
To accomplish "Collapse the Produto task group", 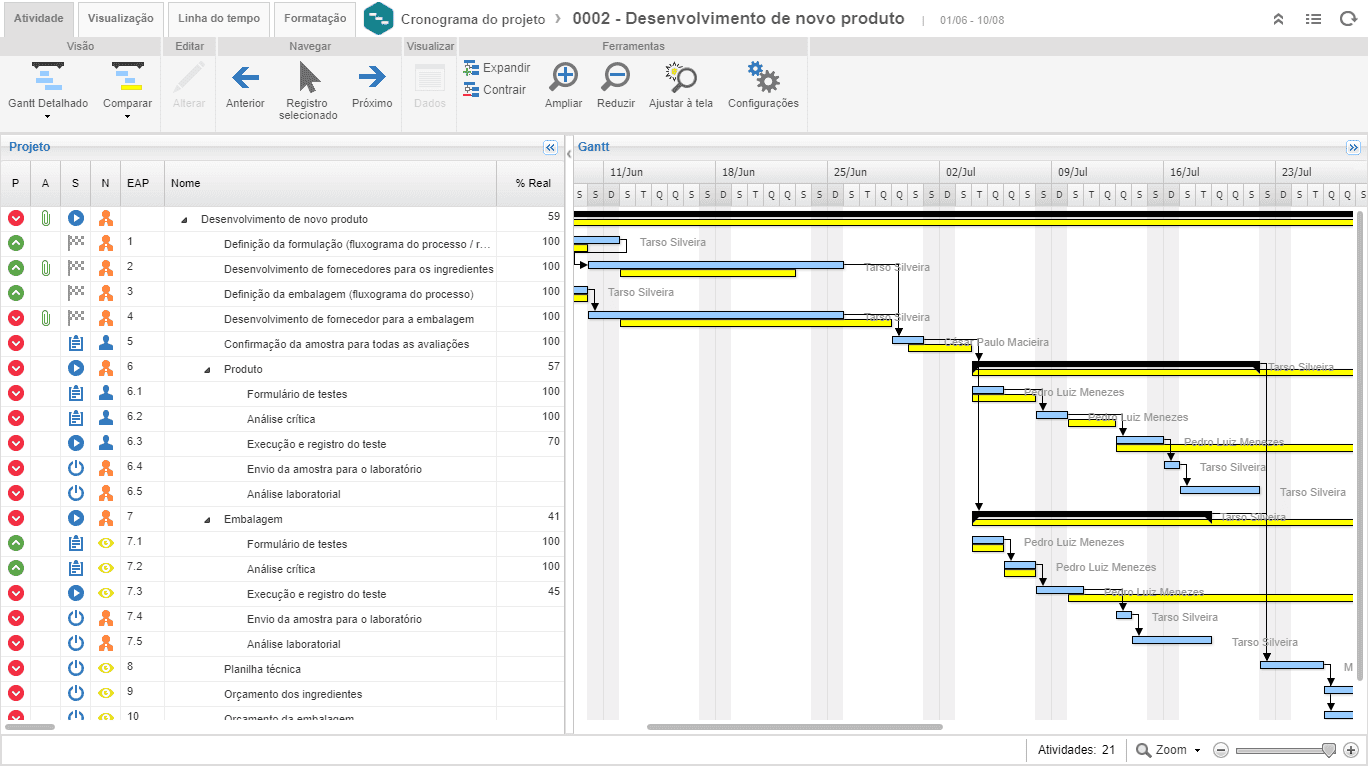I will (x=207, y=369).
